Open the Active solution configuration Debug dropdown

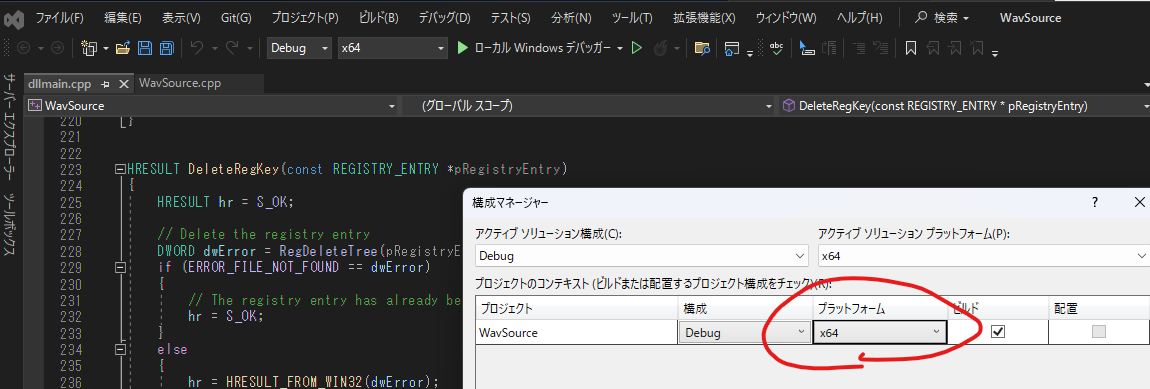[x=642, y=256]
